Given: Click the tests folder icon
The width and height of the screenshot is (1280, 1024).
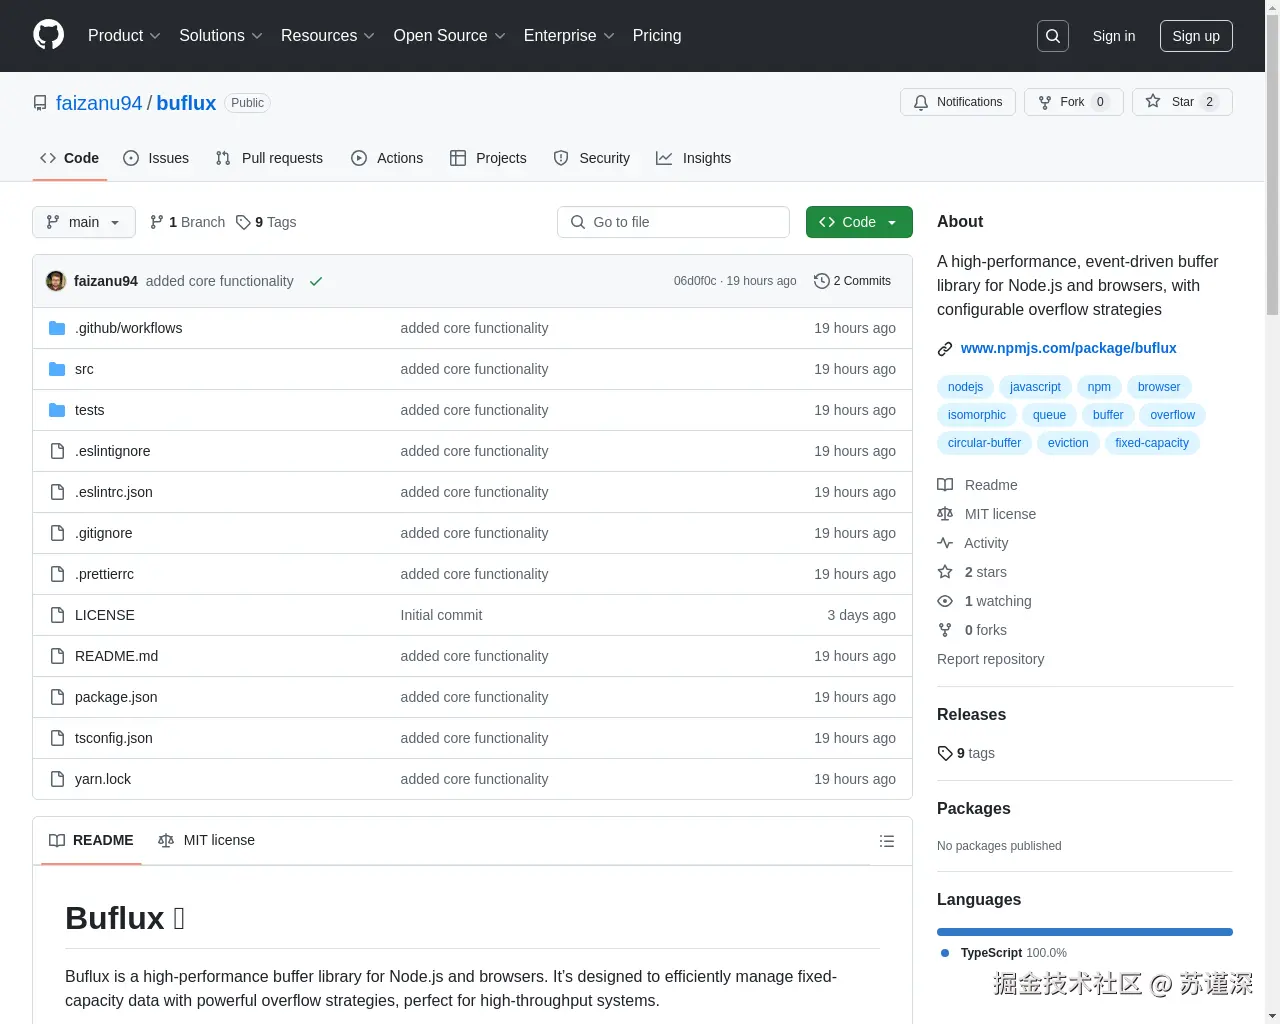Looking at the screenshot, I should point(57,409).
